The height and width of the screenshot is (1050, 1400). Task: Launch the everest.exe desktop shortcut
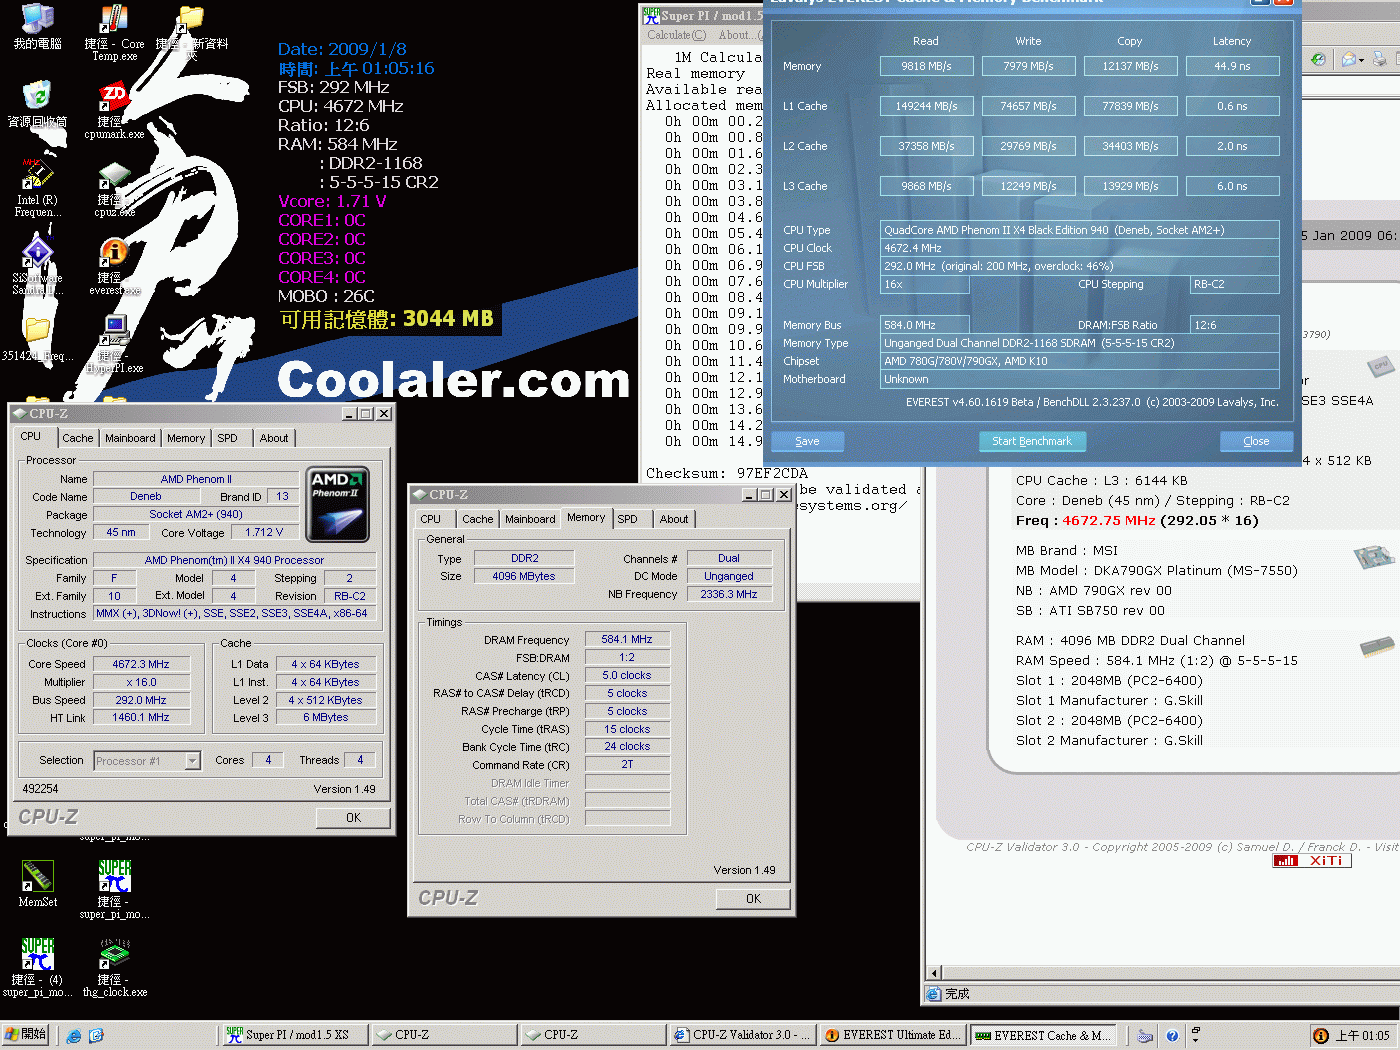click(x=114, y=266)
